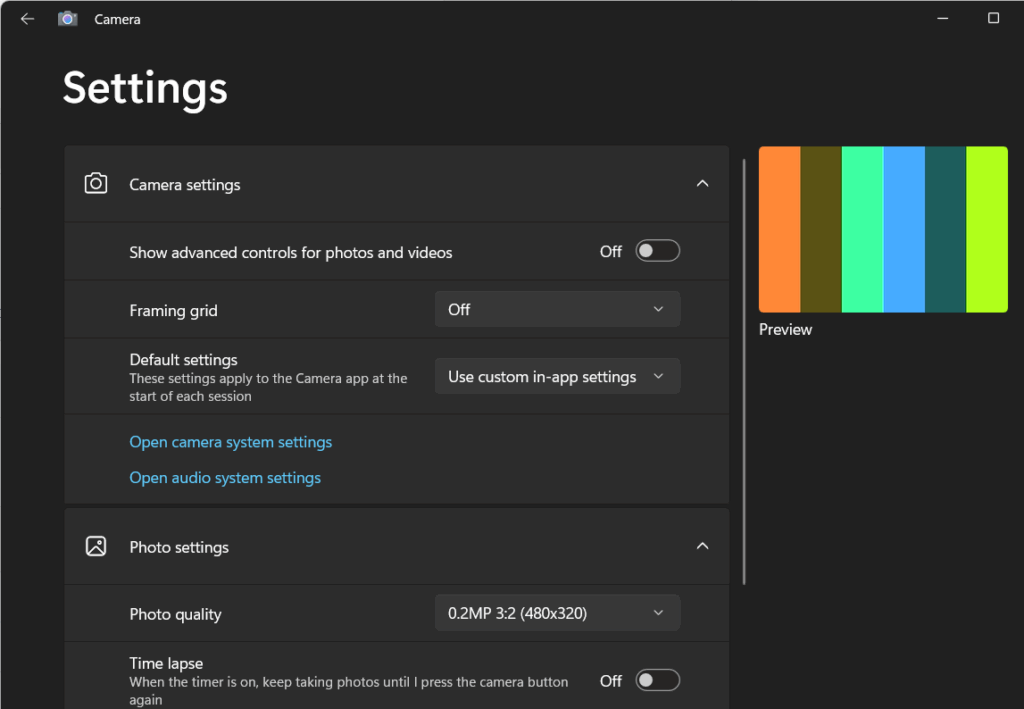Collapse Photo settings section using chevron
The image size is (1024, 709).
point(702,547)
